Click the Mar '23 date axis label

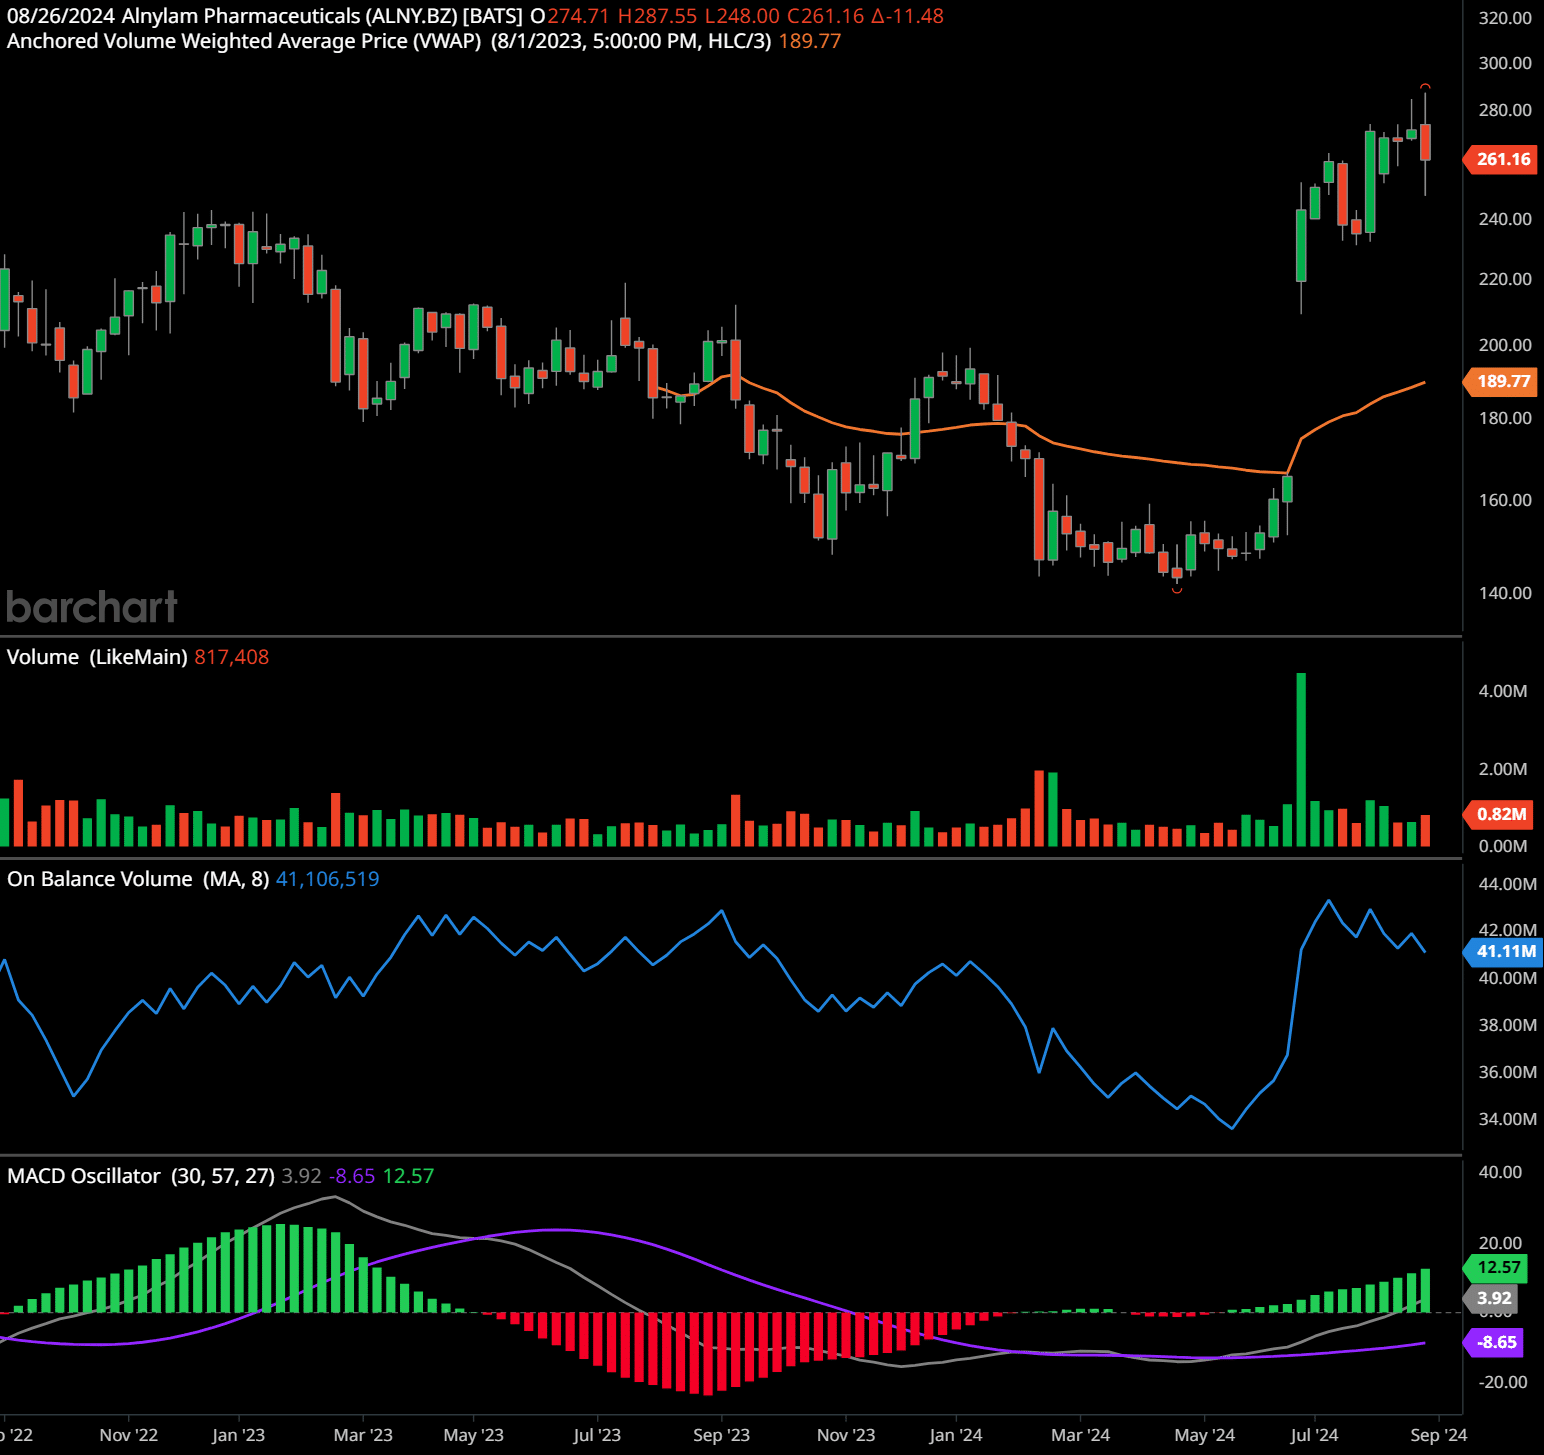point(363,1435)
